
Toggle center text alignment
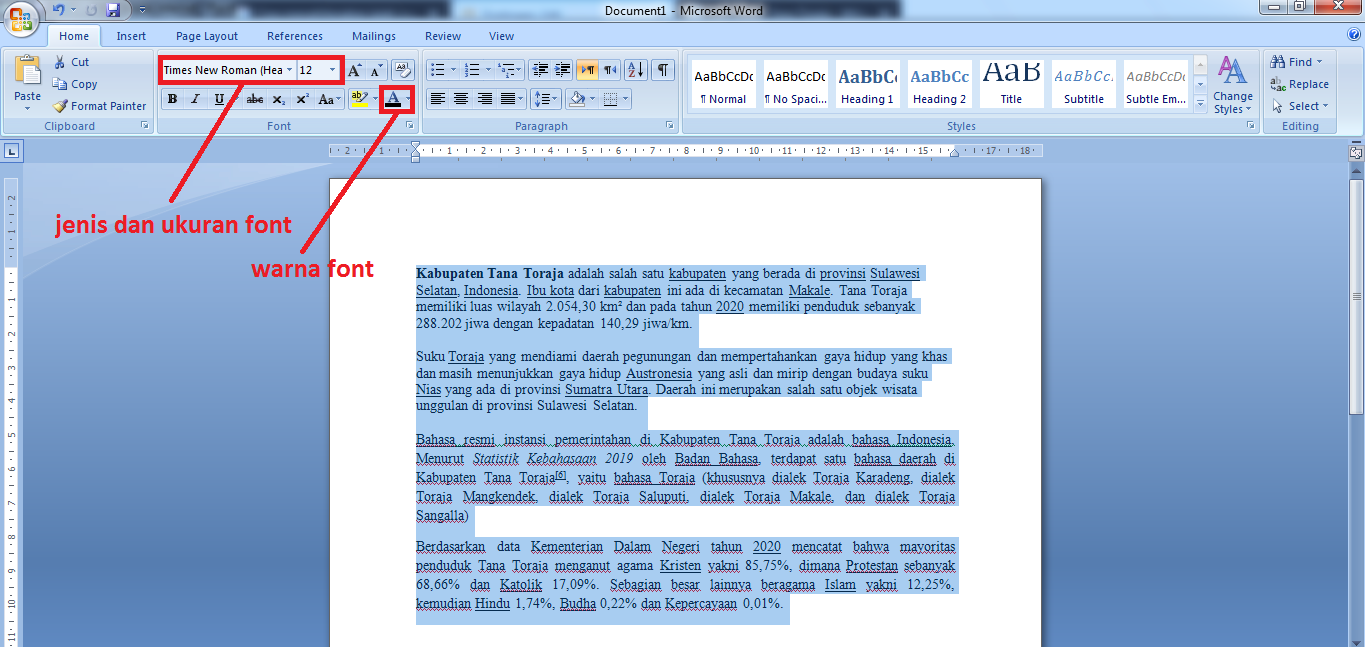[460, 98]
